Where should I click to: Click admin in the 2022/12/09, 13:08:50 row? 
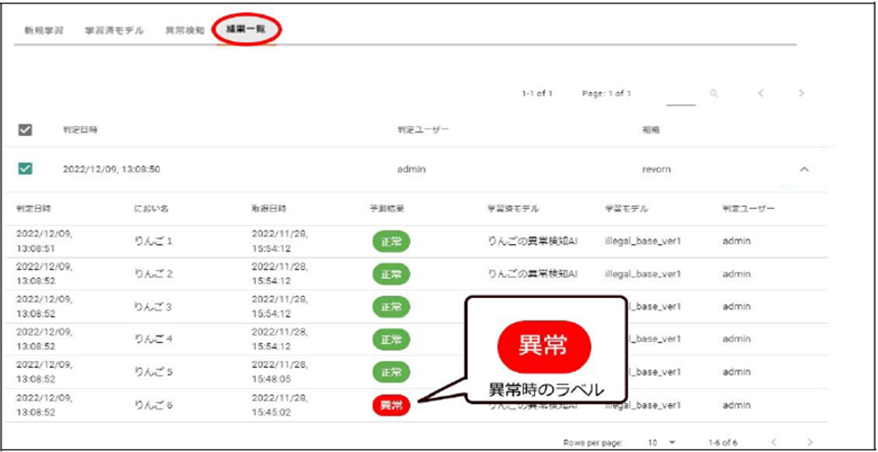pos(412,169)
